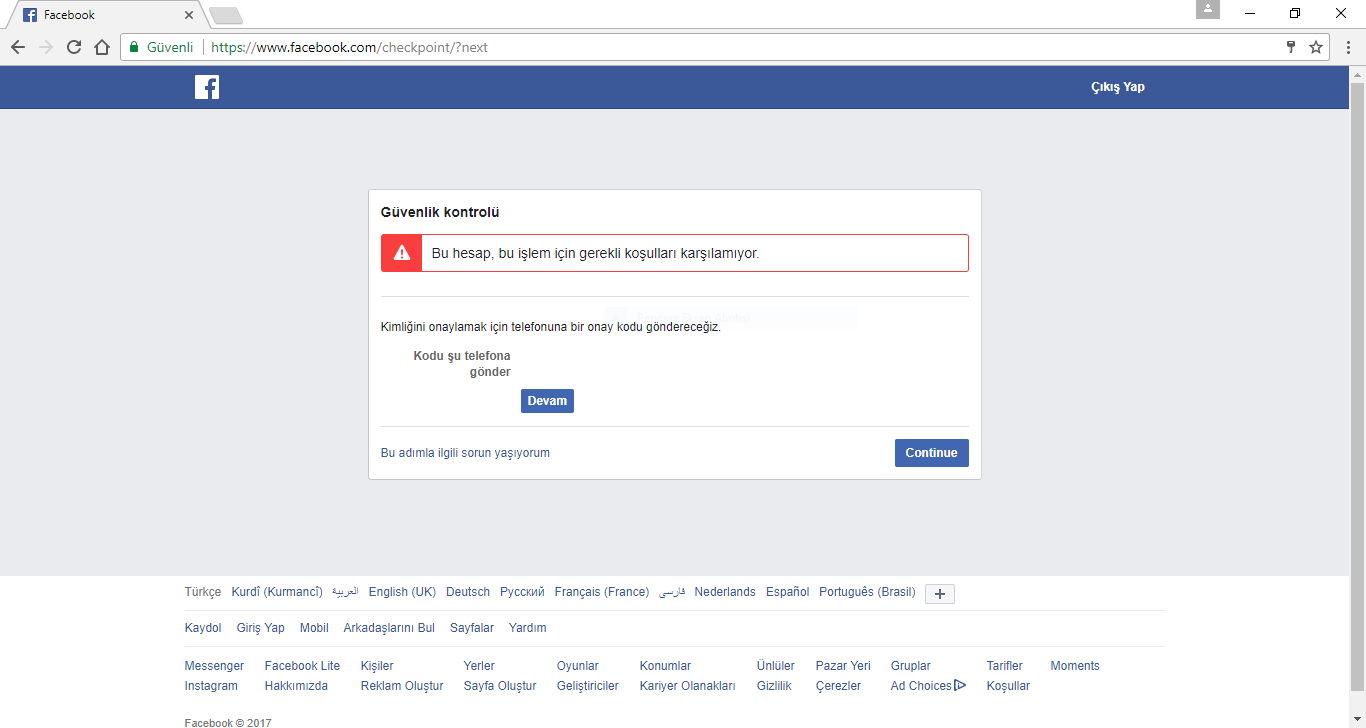Open the Instagram footer link

click(x=211, y=686)
